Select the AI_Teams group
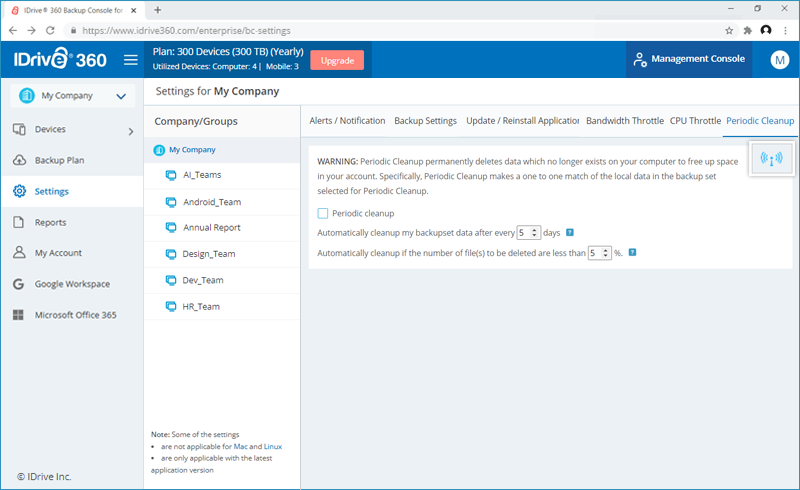Screen dimensions: 800x490 click(x=202, y=175)
